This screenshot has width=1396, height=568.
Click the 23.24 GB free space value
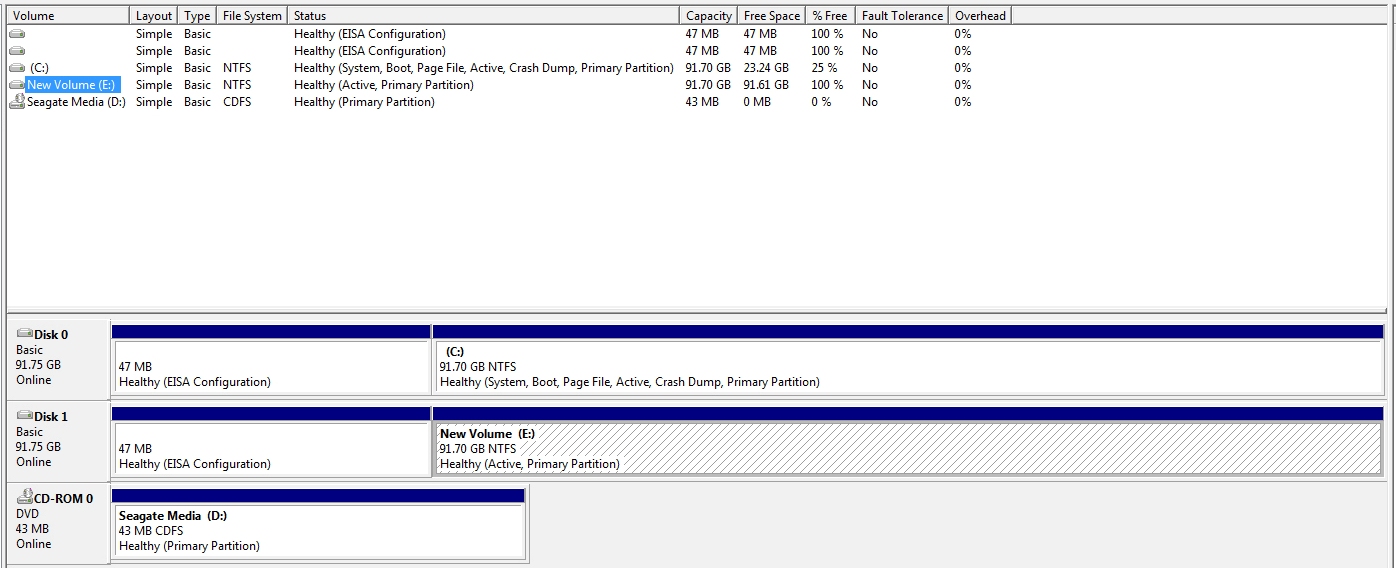pyautogui.click(x=766, y=68)
